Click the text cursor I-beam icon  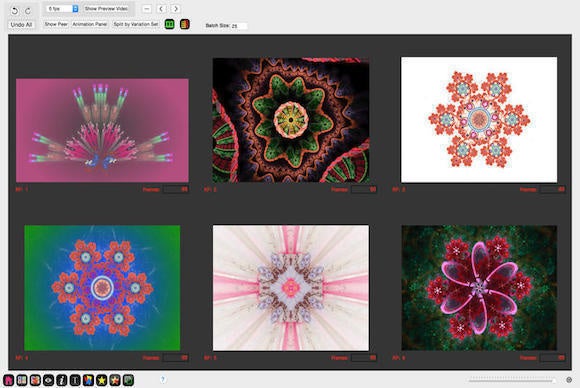coord(75,380)
